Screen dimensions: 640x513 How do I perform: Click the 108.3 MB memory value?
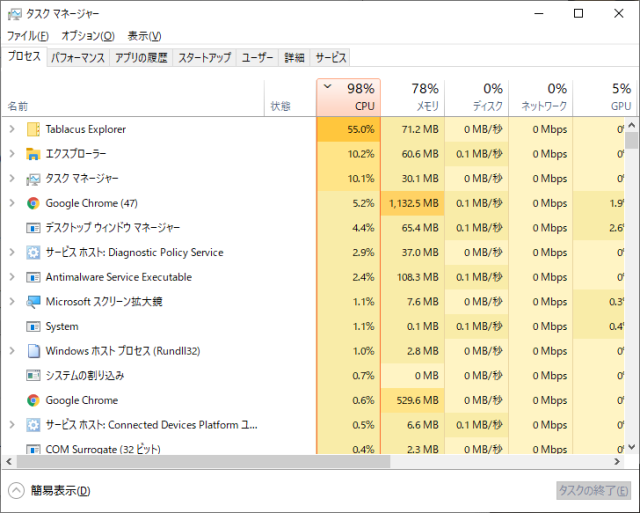tap(418, 277)
